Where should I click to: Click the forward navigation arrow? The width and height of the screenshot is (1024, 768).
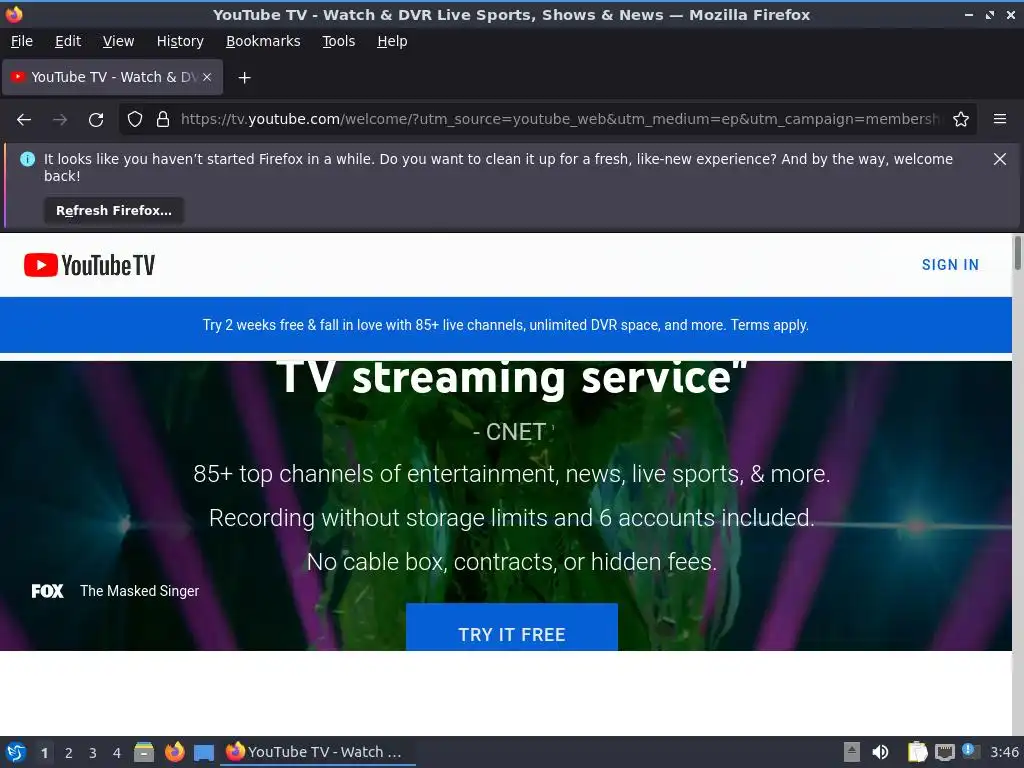coord(60,120)
